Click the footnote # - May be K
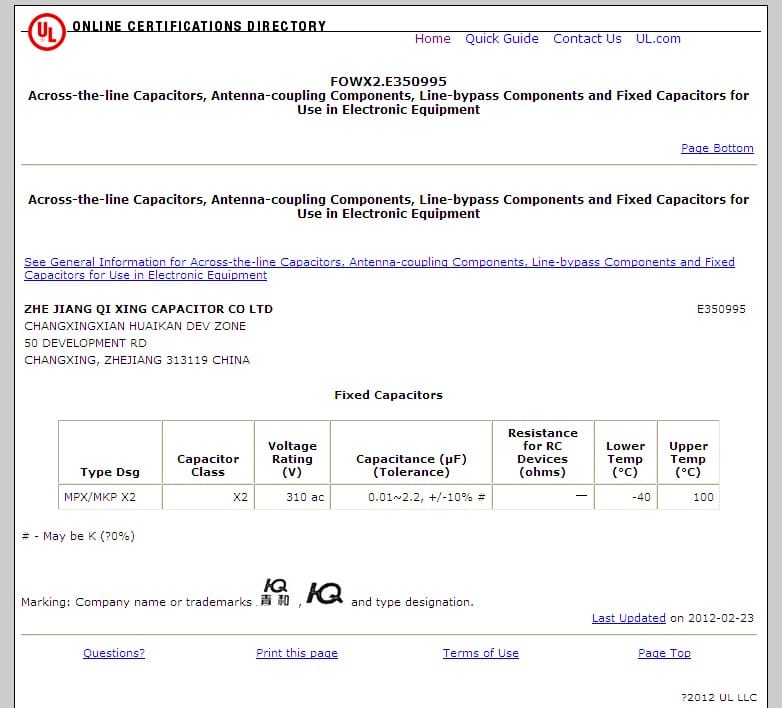The height and width of the screenshot is (708, 782). [x=78, y=536]
